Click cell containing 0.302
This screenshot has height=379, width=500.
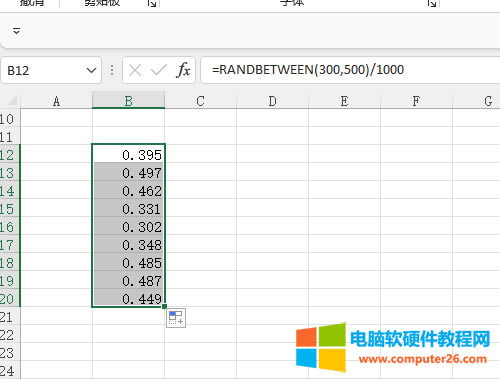pos(128,227)
